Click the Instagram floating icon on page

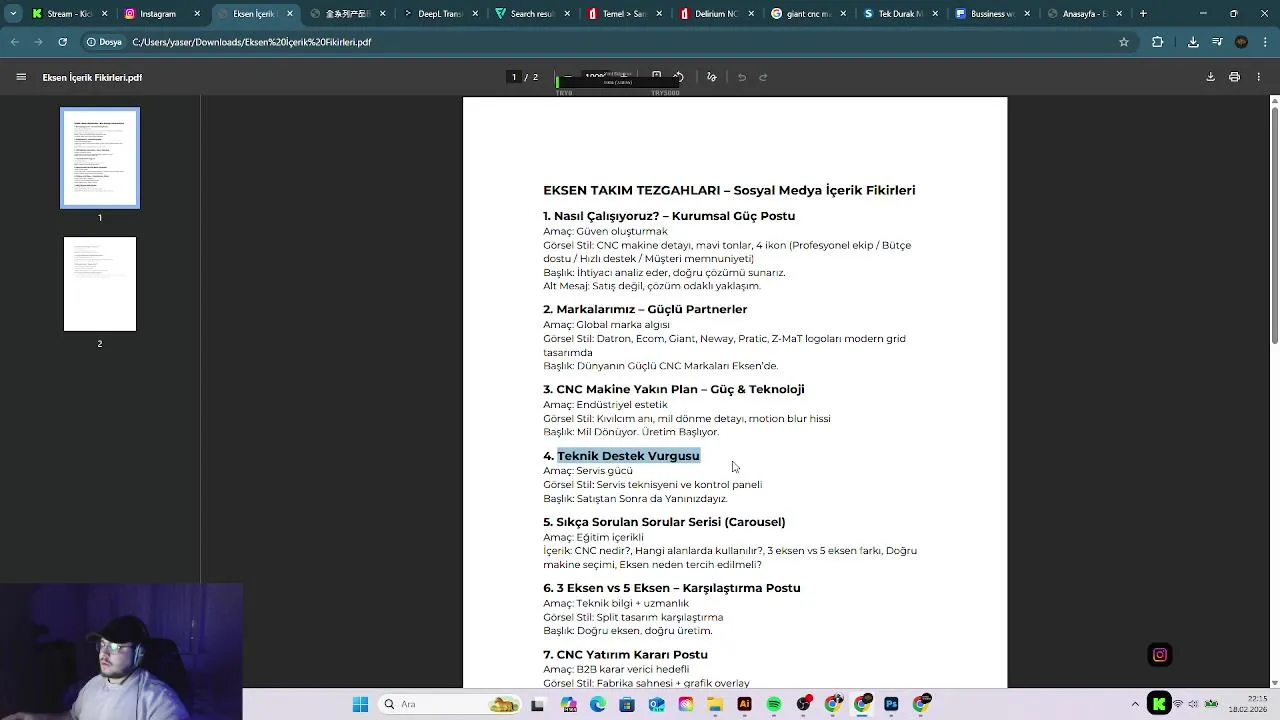(1160, 655)
